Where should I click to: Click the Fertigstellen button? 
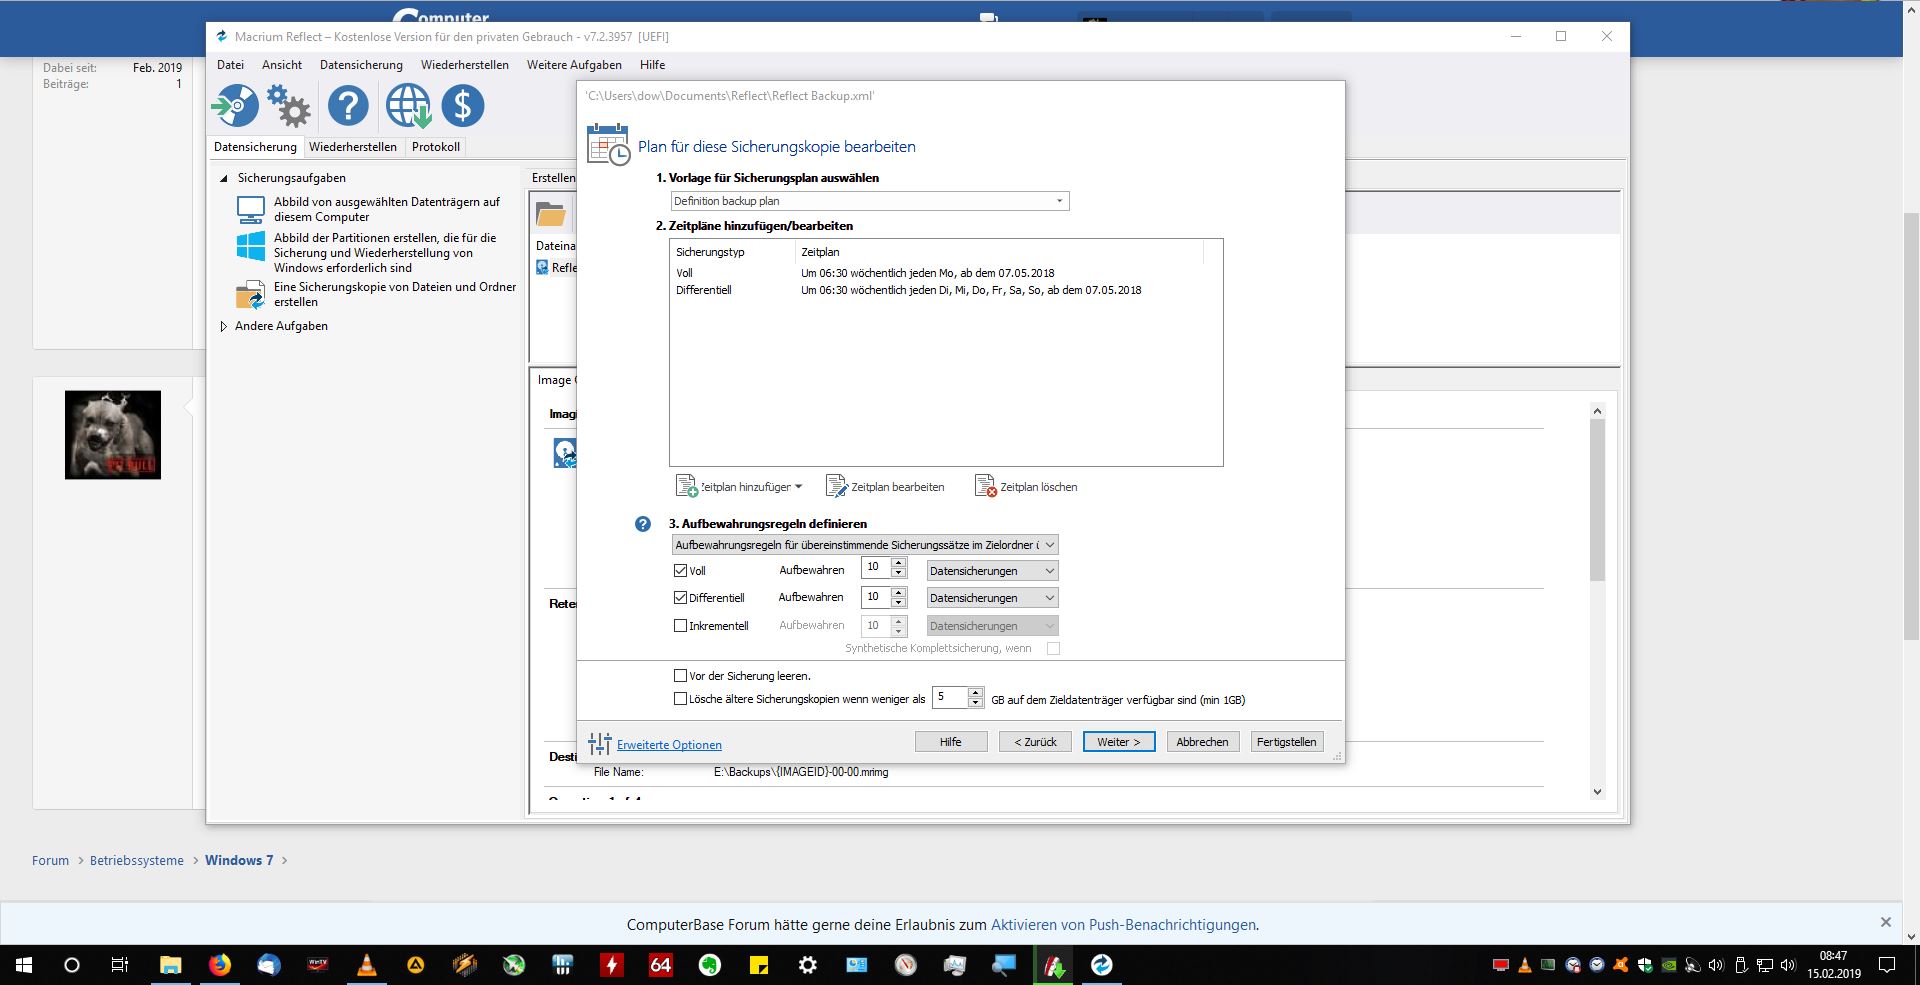pos(1287,742)
